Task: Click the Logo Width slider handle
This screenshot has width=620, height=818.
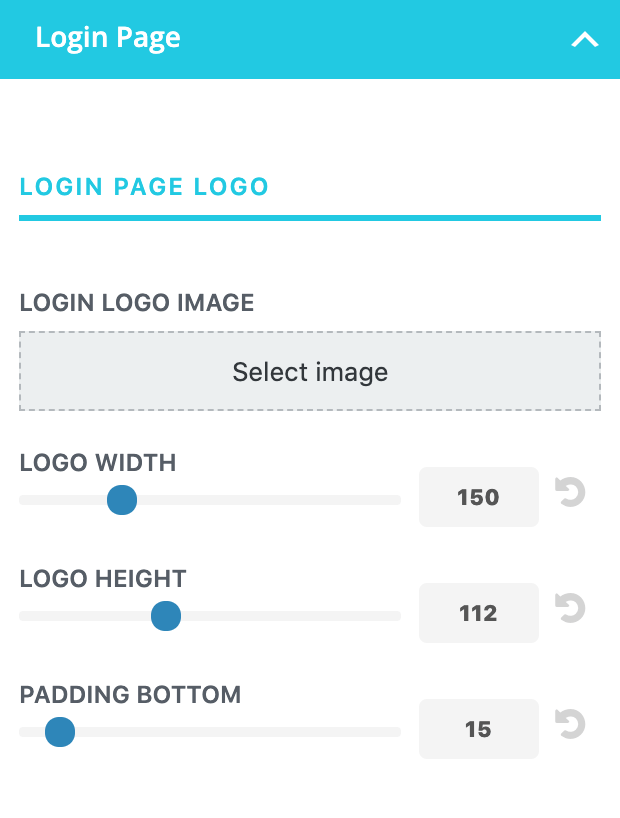Action: point(122,500)
